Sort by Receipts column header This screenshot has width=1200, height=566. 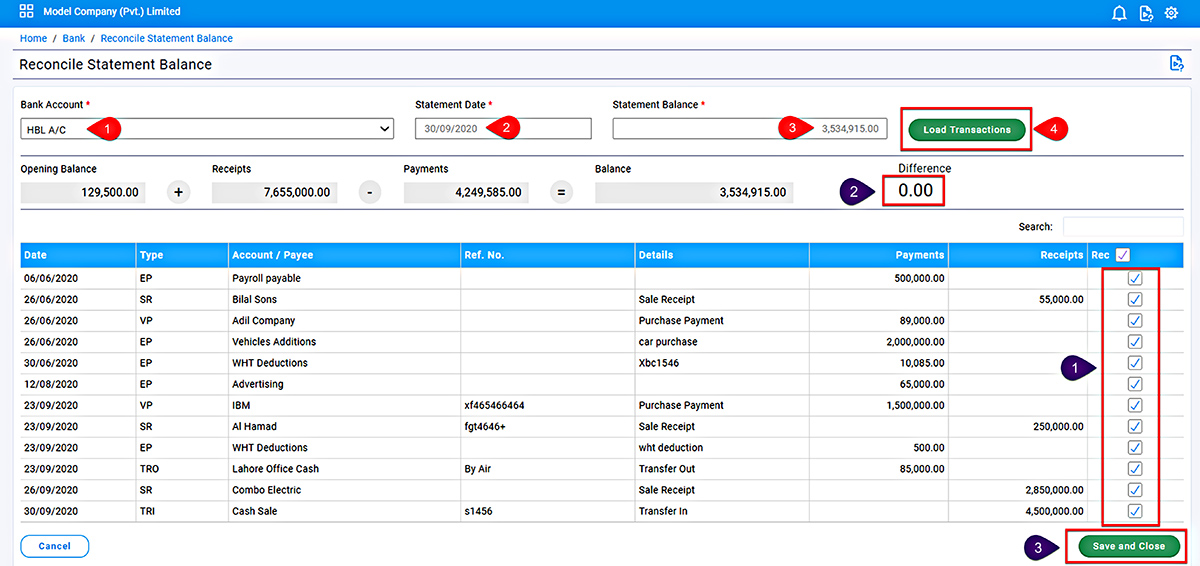(x=1017, y=255)
